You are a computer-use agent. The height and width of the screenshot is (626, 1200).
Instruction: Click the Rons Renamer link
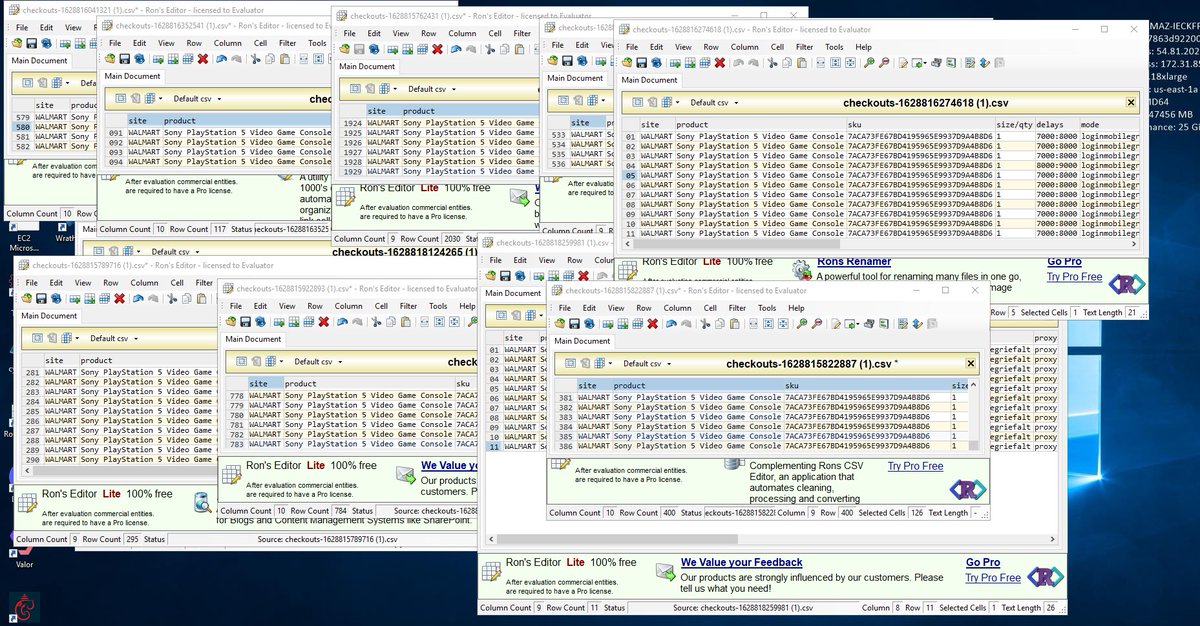[x=853, y=261]
